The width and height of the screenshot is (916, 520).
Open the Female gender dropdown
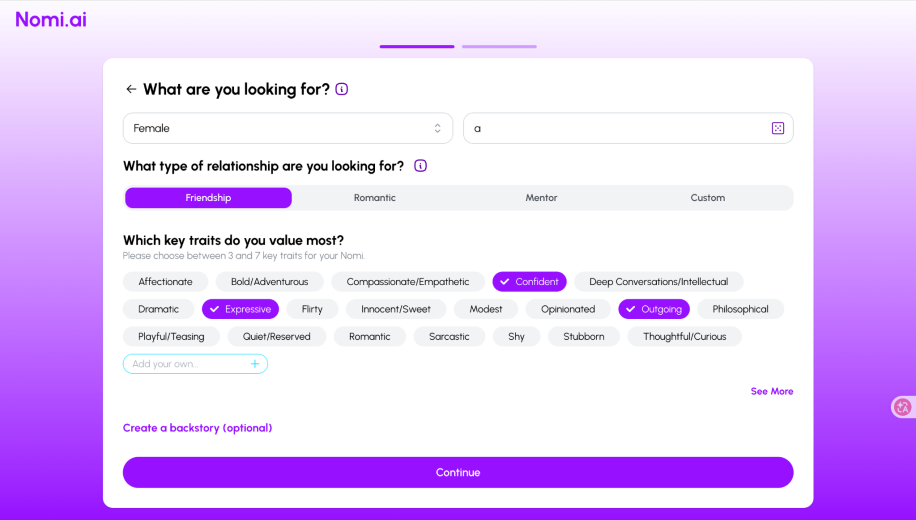288,128
